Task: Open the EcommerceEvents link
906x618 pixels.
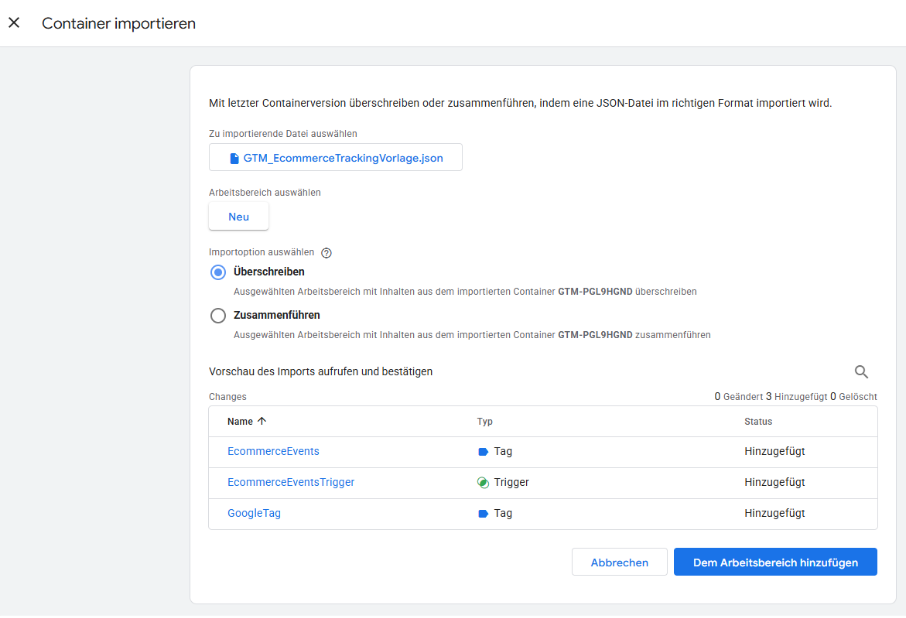Action: coord(273,452)
